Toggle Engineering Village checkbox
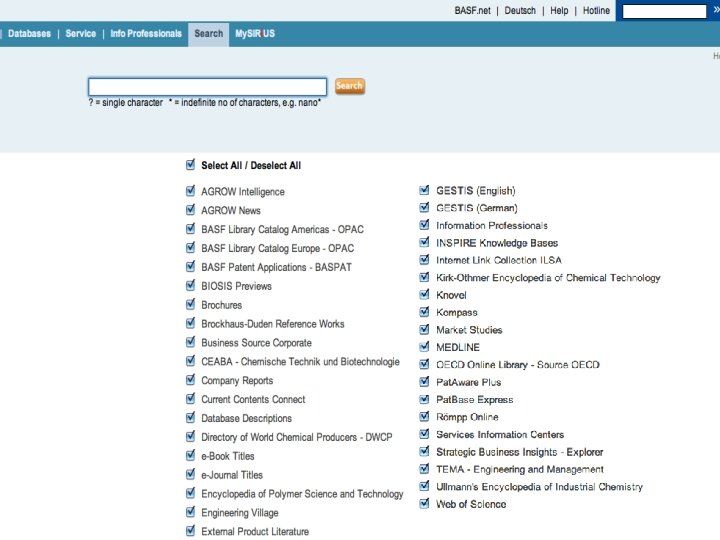Image resolution: width=720 pixels, height=540 pixels. 191,512
